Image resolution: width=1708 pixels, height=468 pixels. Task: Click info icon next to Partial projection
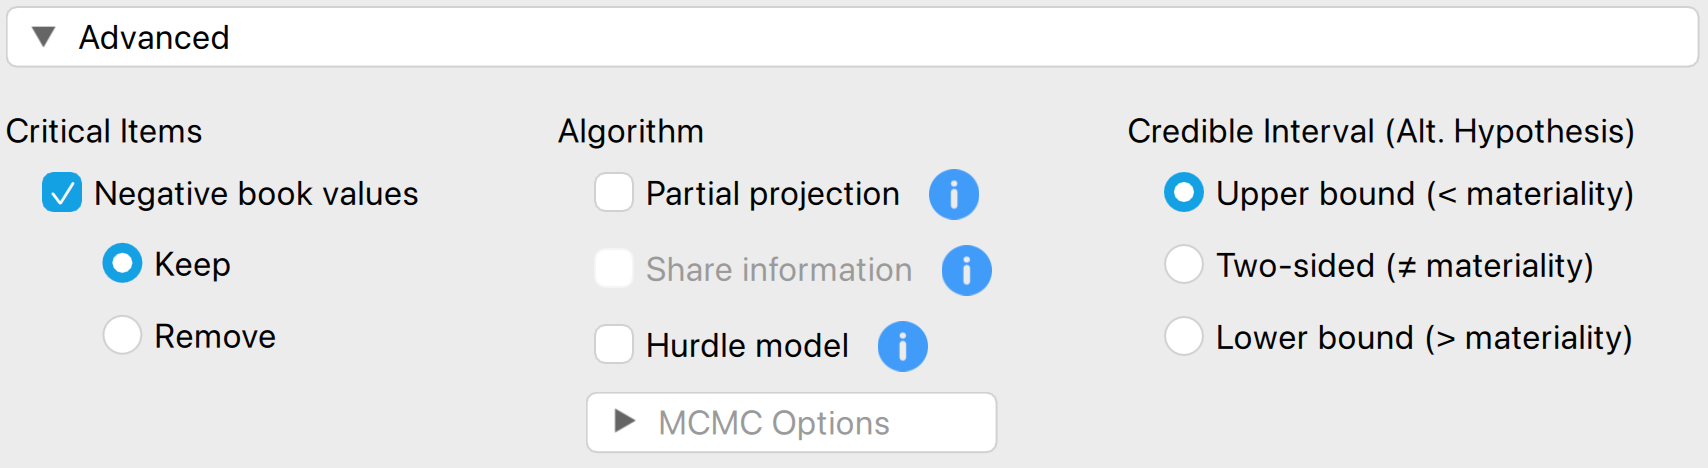(953, 194)
